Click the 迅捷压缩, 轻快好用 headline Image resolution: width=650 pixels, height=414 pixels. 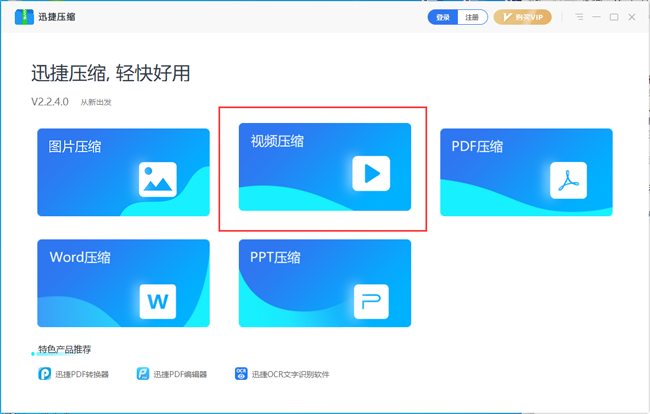111,73
